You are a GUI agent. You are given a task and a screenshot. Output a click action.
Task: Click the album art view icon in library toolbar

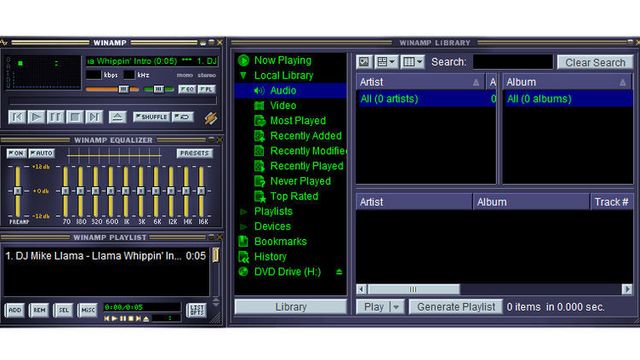(364, 62)
